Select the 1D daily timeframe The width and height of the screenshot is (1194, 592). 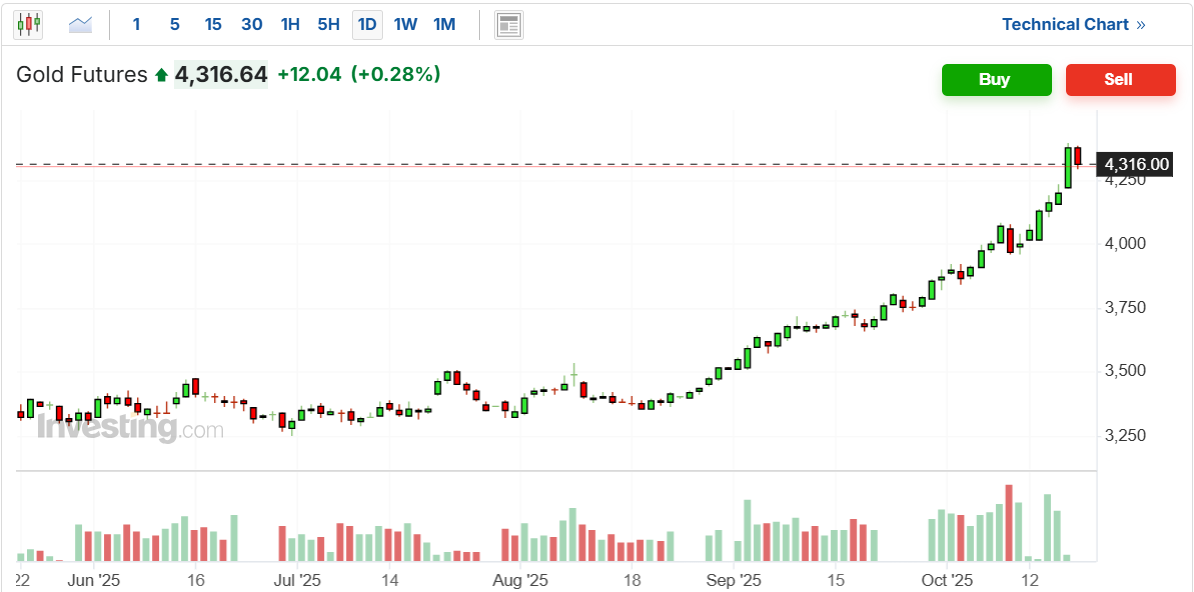(367, 24)
